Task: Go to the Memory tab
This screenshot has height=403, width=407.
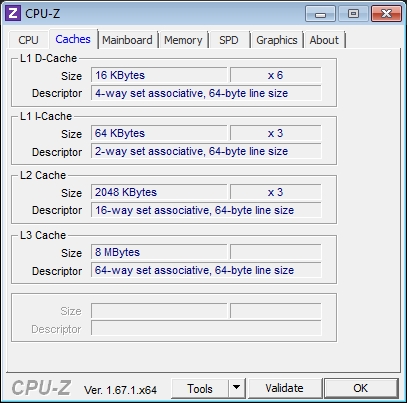Action: [x=183, y=40]
